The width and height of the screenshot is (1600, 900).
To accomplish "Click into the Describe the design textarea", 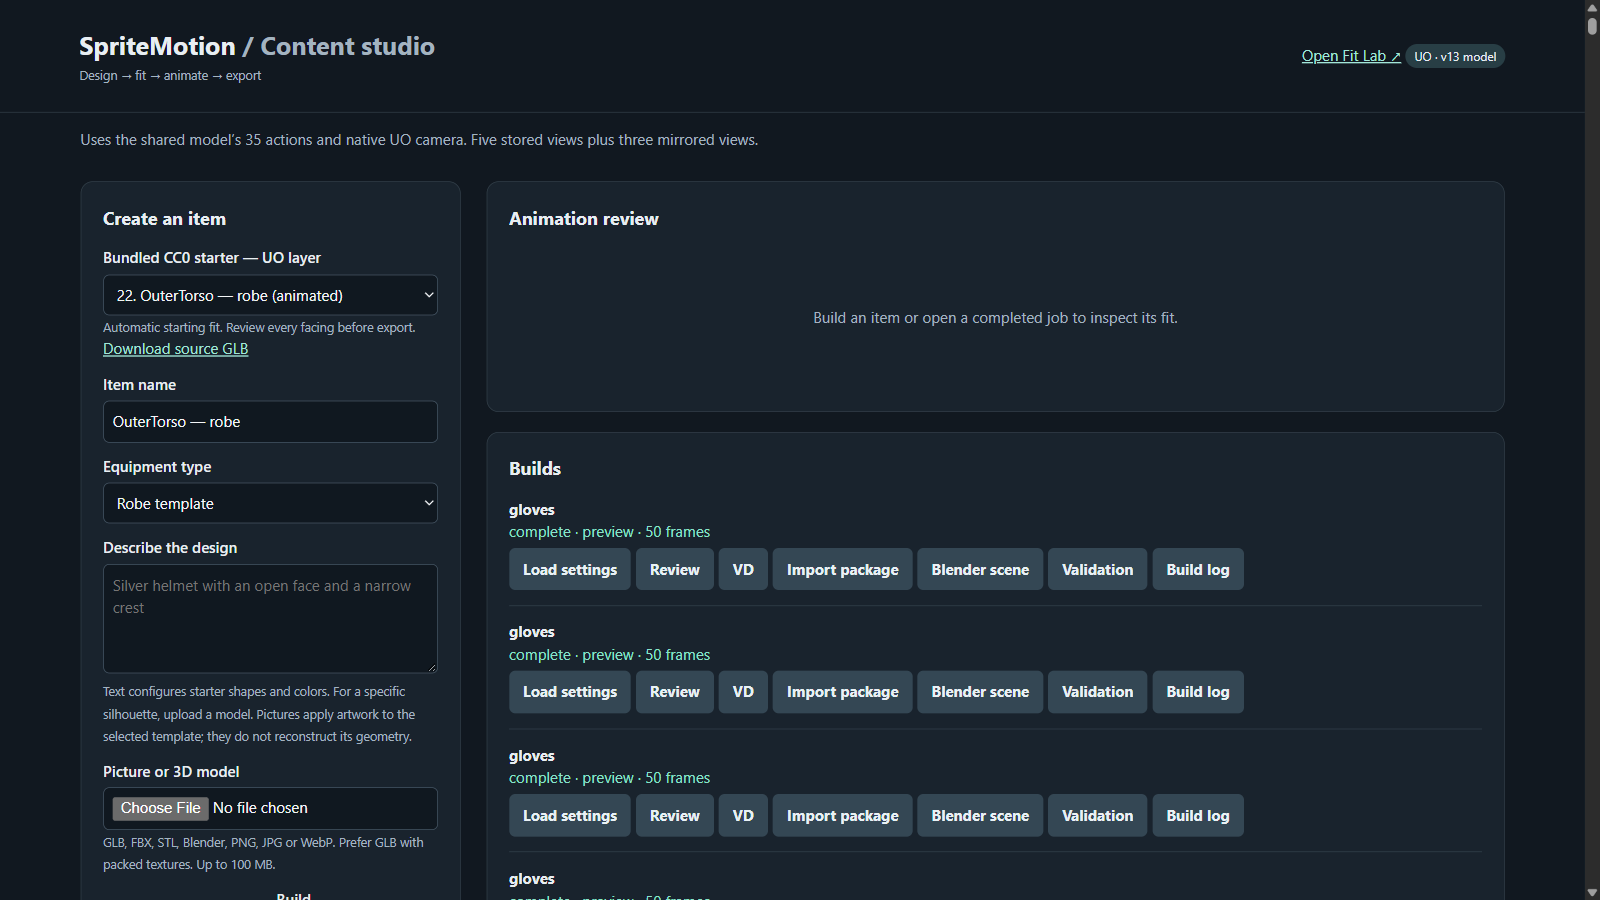I will (x=270, y=619).
